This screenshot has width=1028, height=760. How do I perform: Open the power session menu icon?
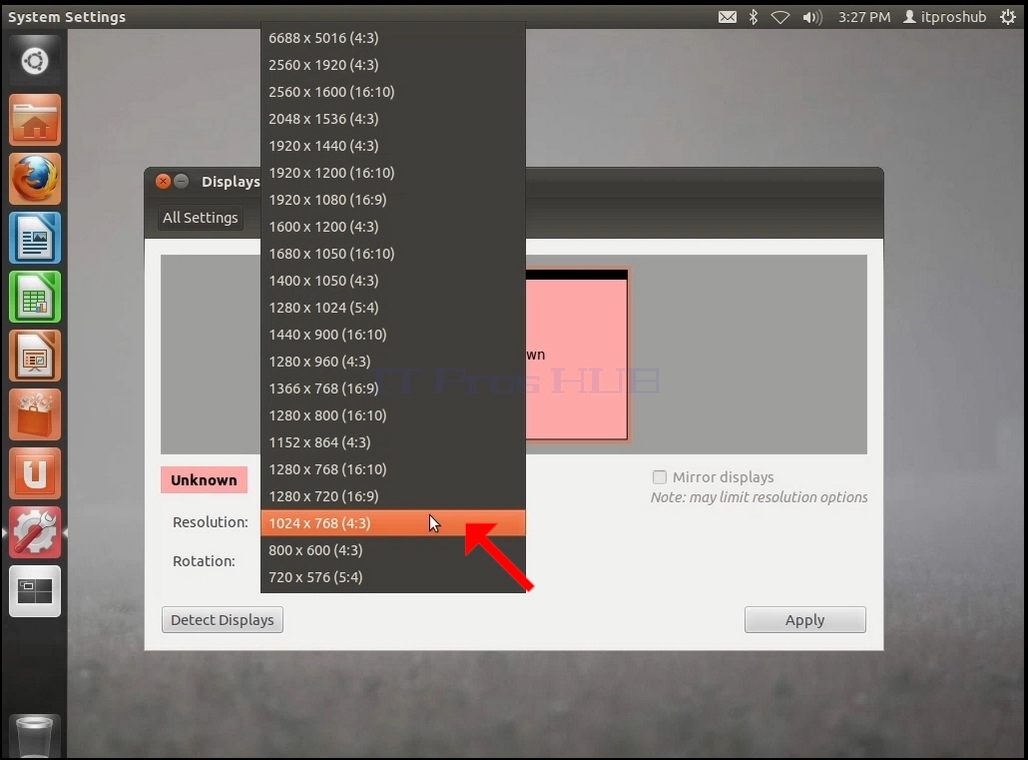pyautogui.click(x=1008, y=17)
